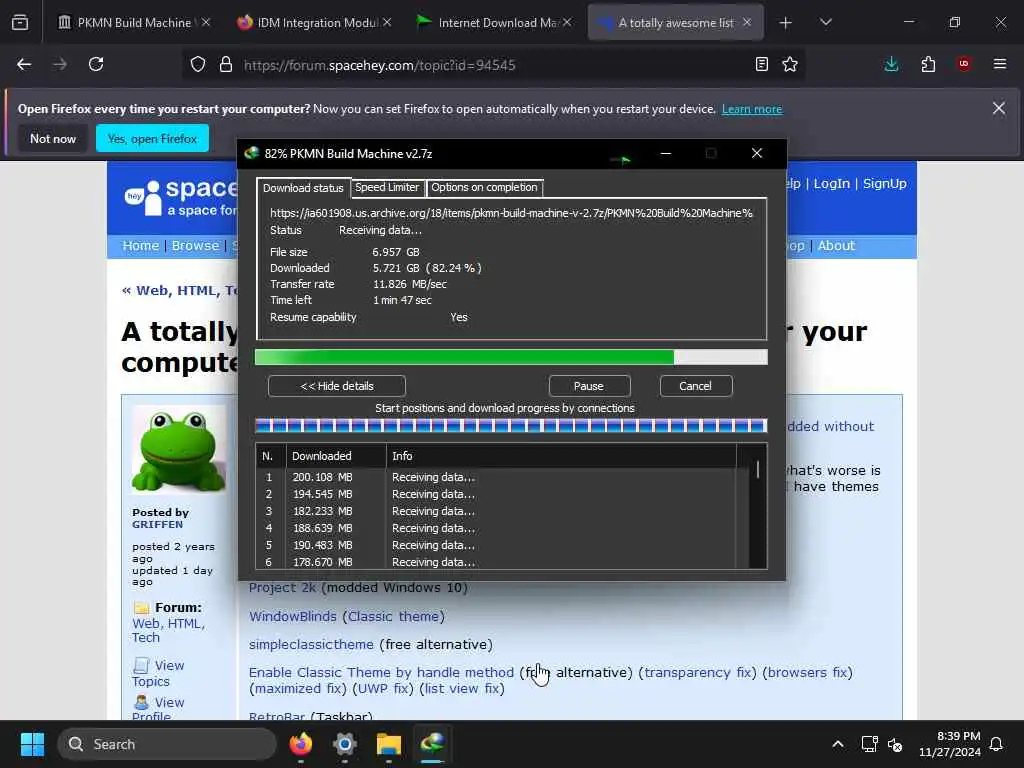The width and height of the screenshot is (1024, 768).
Task: Open GRIFFEN's profile link
Action: tap(157, 524)
